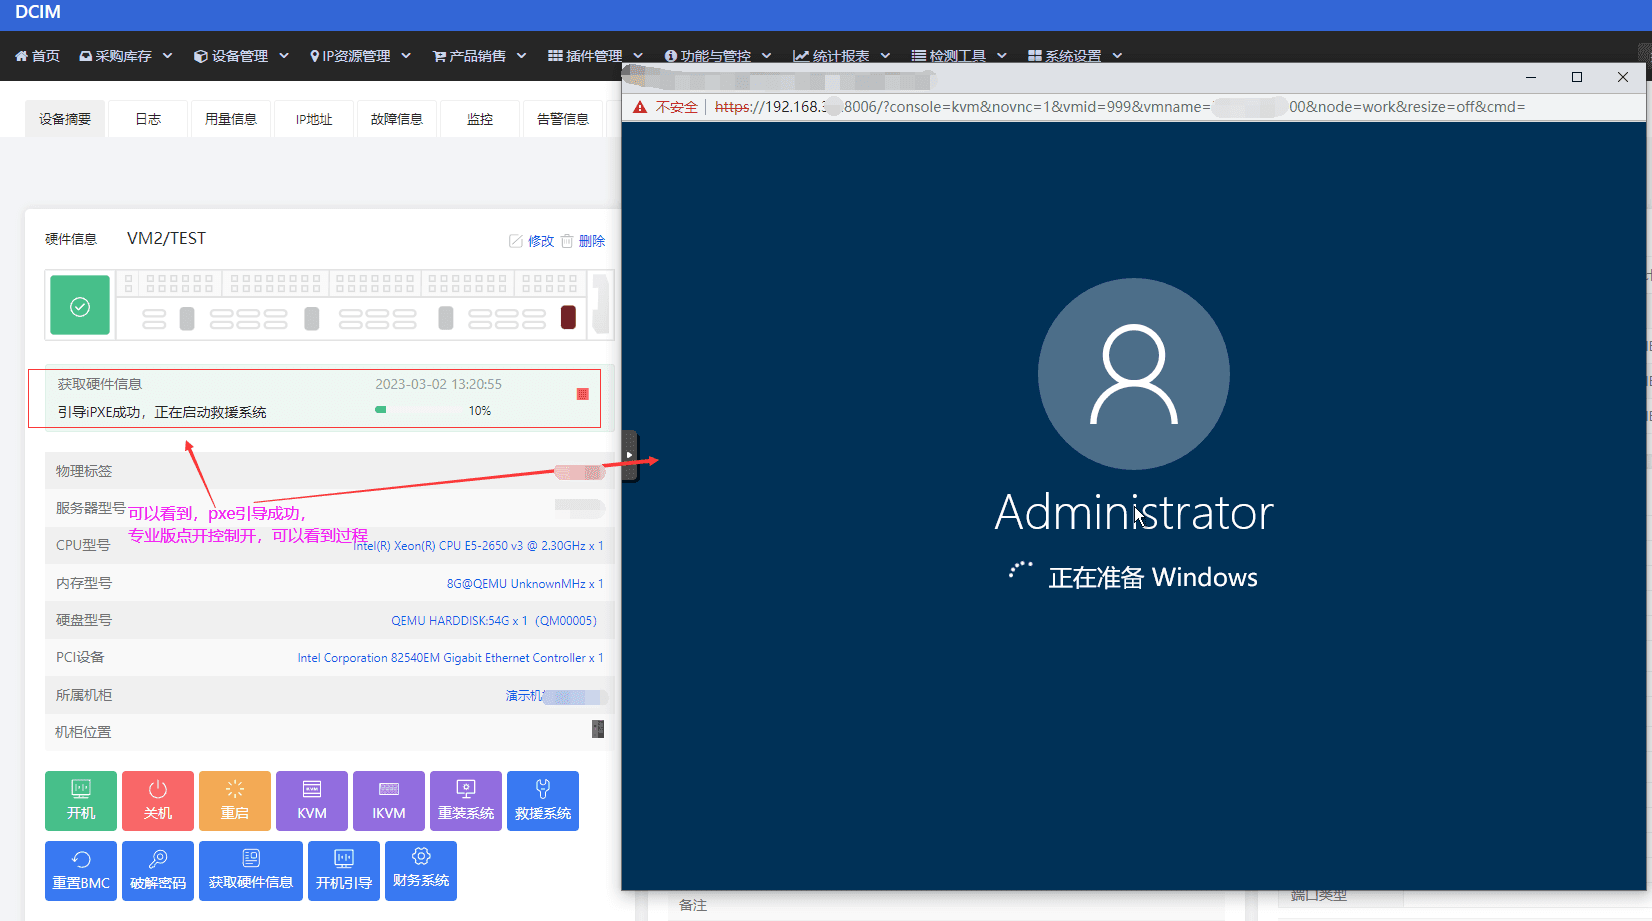Open the 财务系统 finance system button
This screenshot has width=1652, height=921.
pyautogui.click(x=421, y=871)
